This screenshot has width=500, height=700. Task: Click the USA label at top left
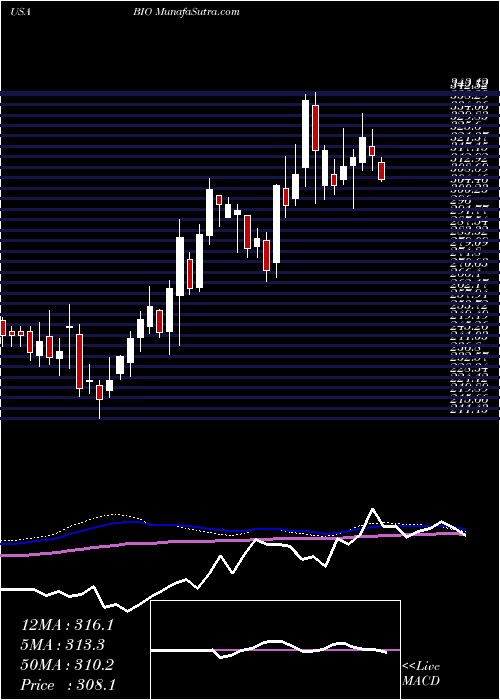(x=21, y=12)
